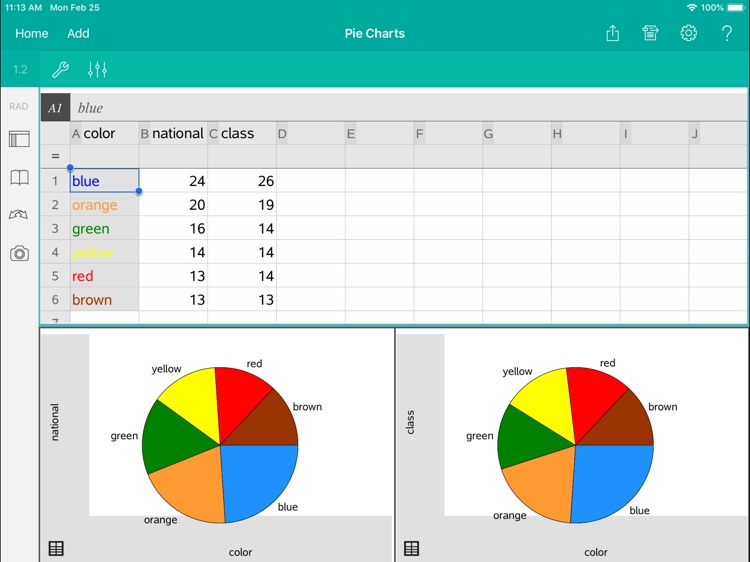750x562 pixels.
Task: Select column F header
Action: pyautogui.click(x=448, y=133)
